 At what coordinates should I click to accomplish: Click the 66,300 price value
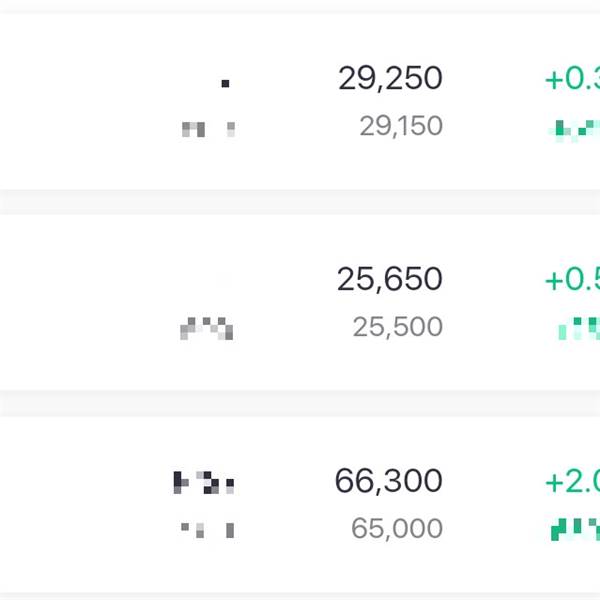[x=388, y=481]
